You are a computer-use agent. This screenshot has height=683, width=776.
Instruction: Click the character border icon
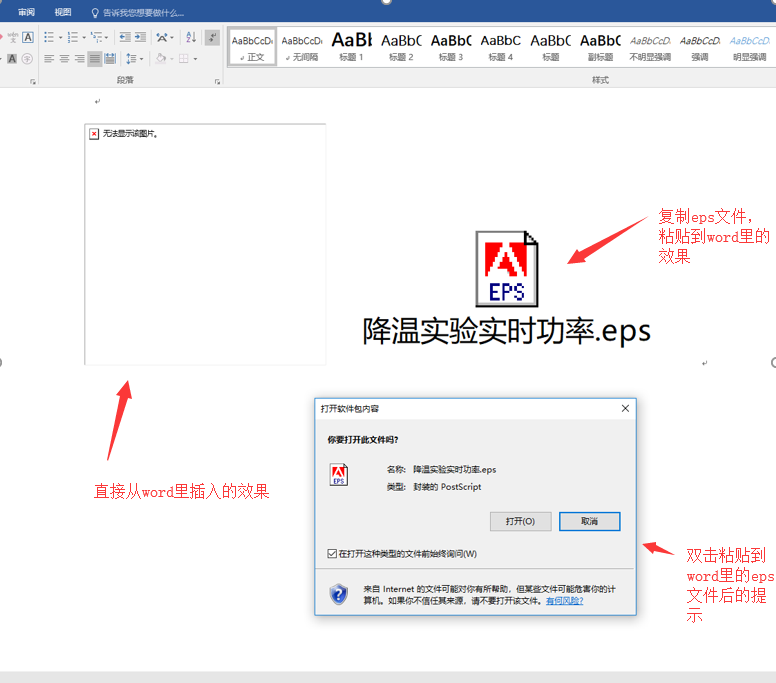coord(28,37)
